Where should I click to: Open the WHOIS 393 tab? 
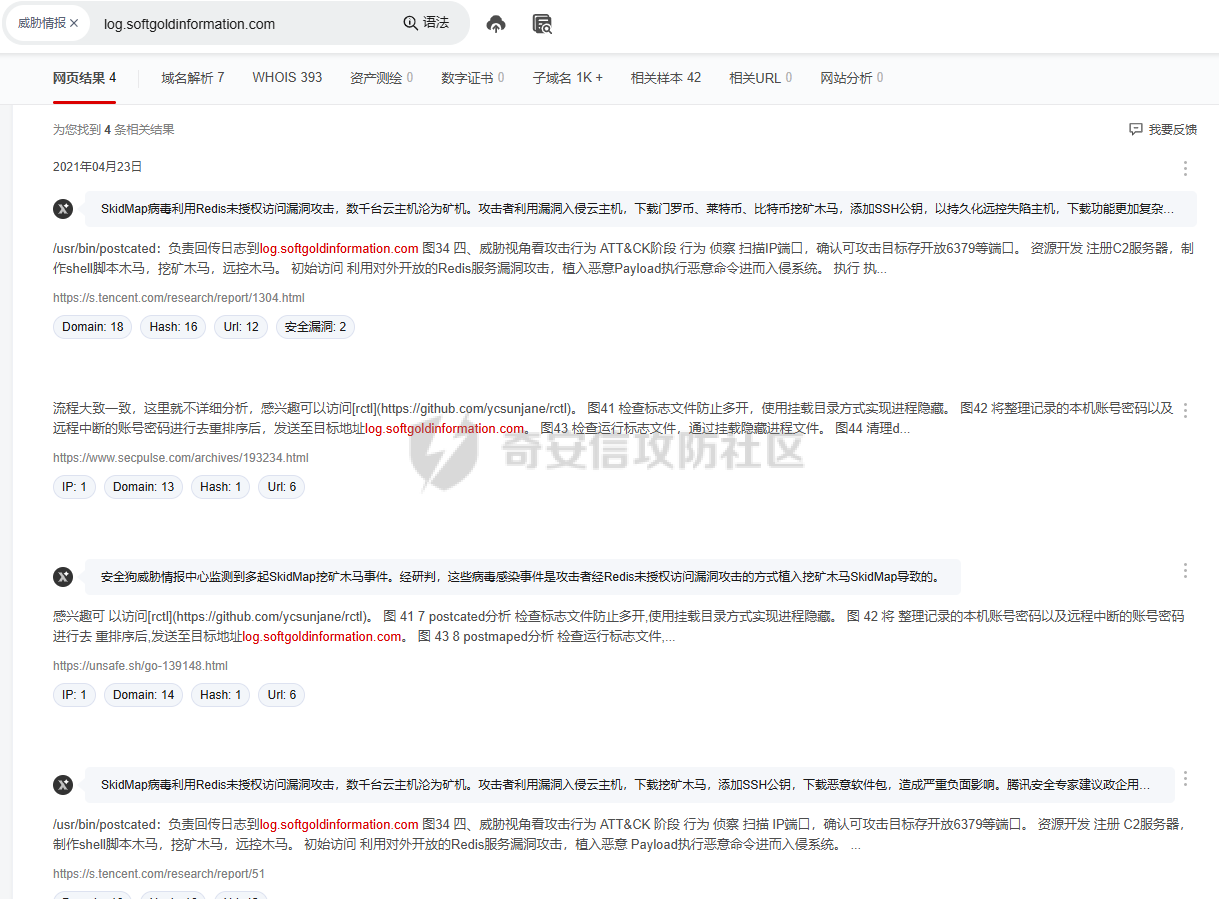pyautogui.click(x=287, y=78)
